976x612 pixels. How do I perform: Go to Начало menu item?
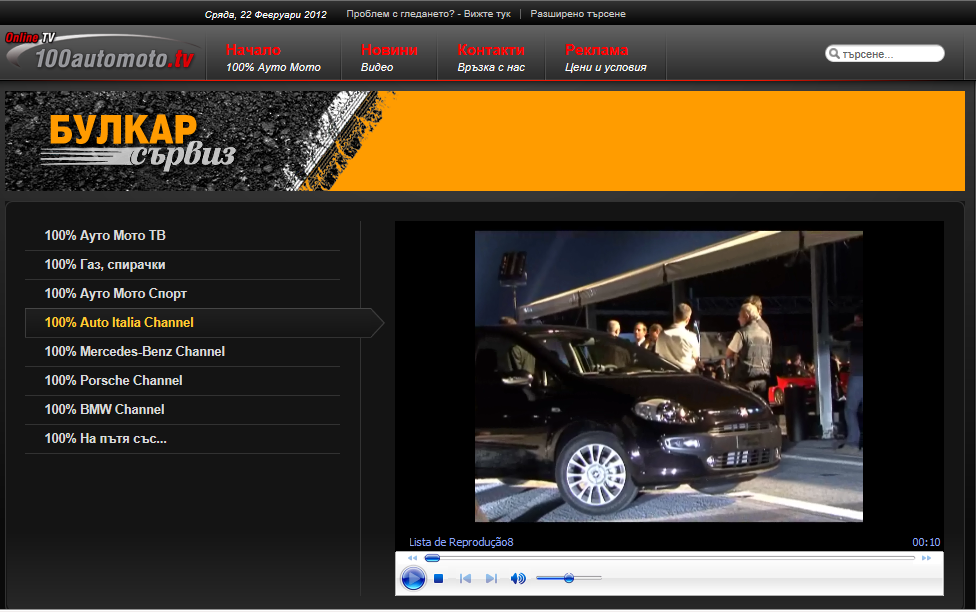tap(273, 57)
